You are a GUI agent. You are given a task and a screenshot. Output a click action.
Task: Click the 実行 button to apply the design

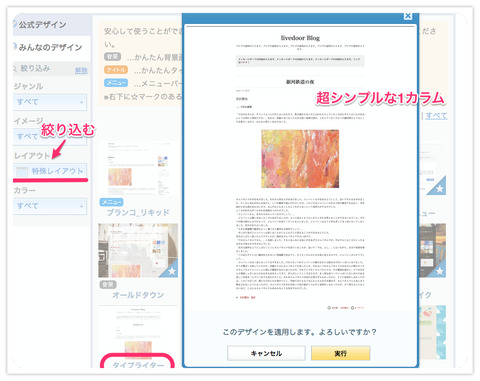pyautogui.click(x=340, y=353)
